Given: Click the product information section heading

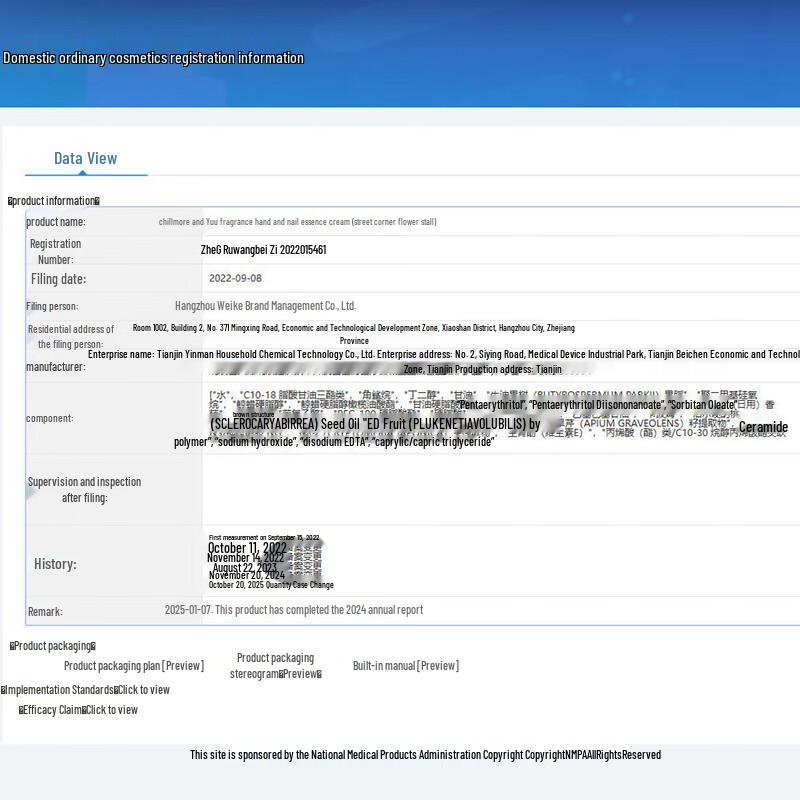Looking at the screenshot, I should 54,201.
